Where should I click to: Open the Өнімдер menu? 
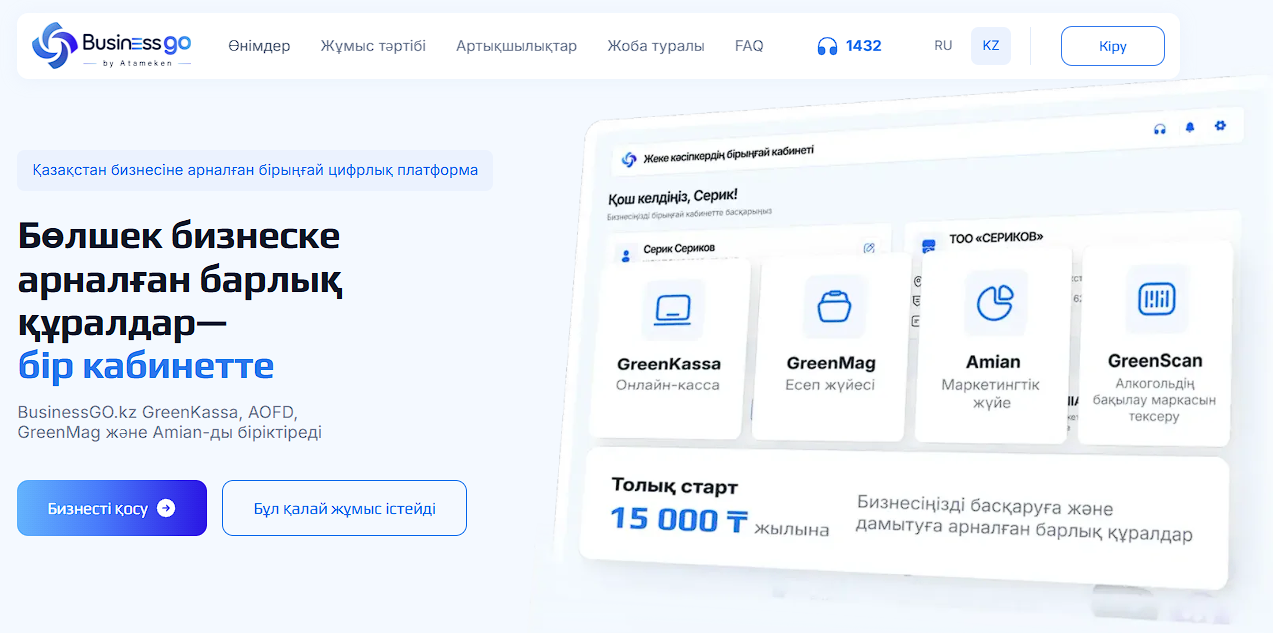click(x=258, y=46)
